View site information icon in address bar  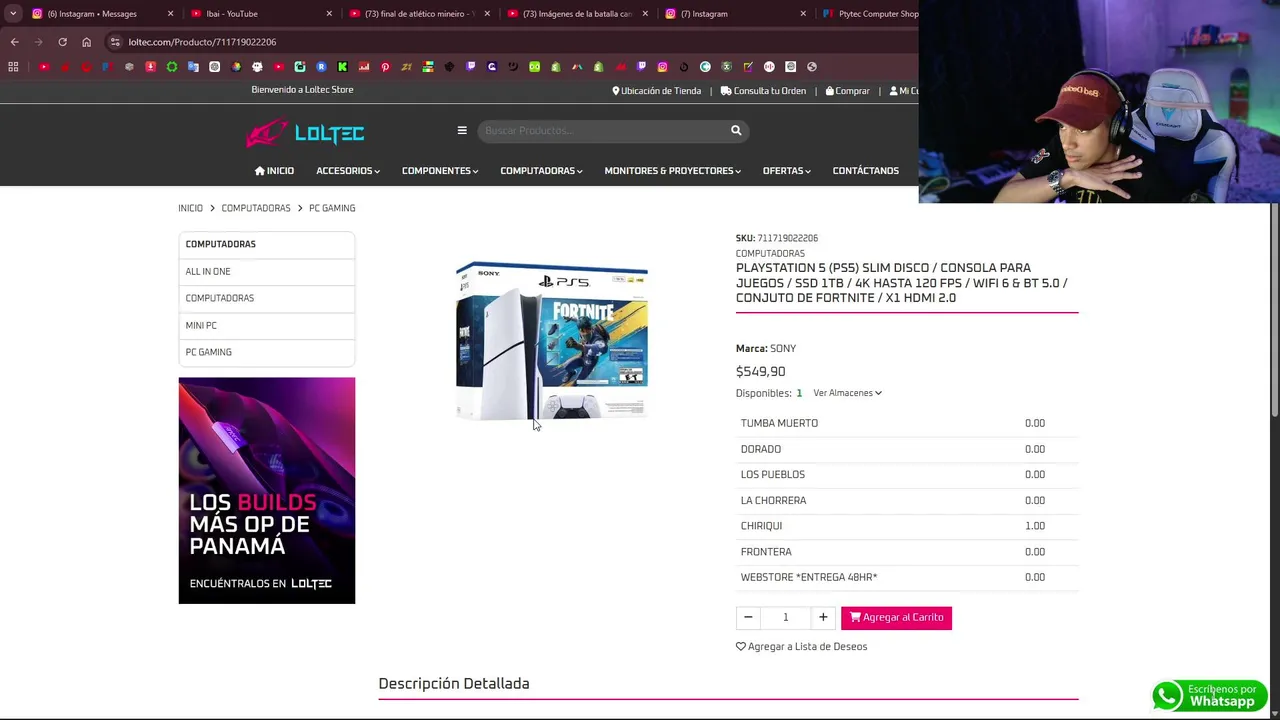[115, 42]
